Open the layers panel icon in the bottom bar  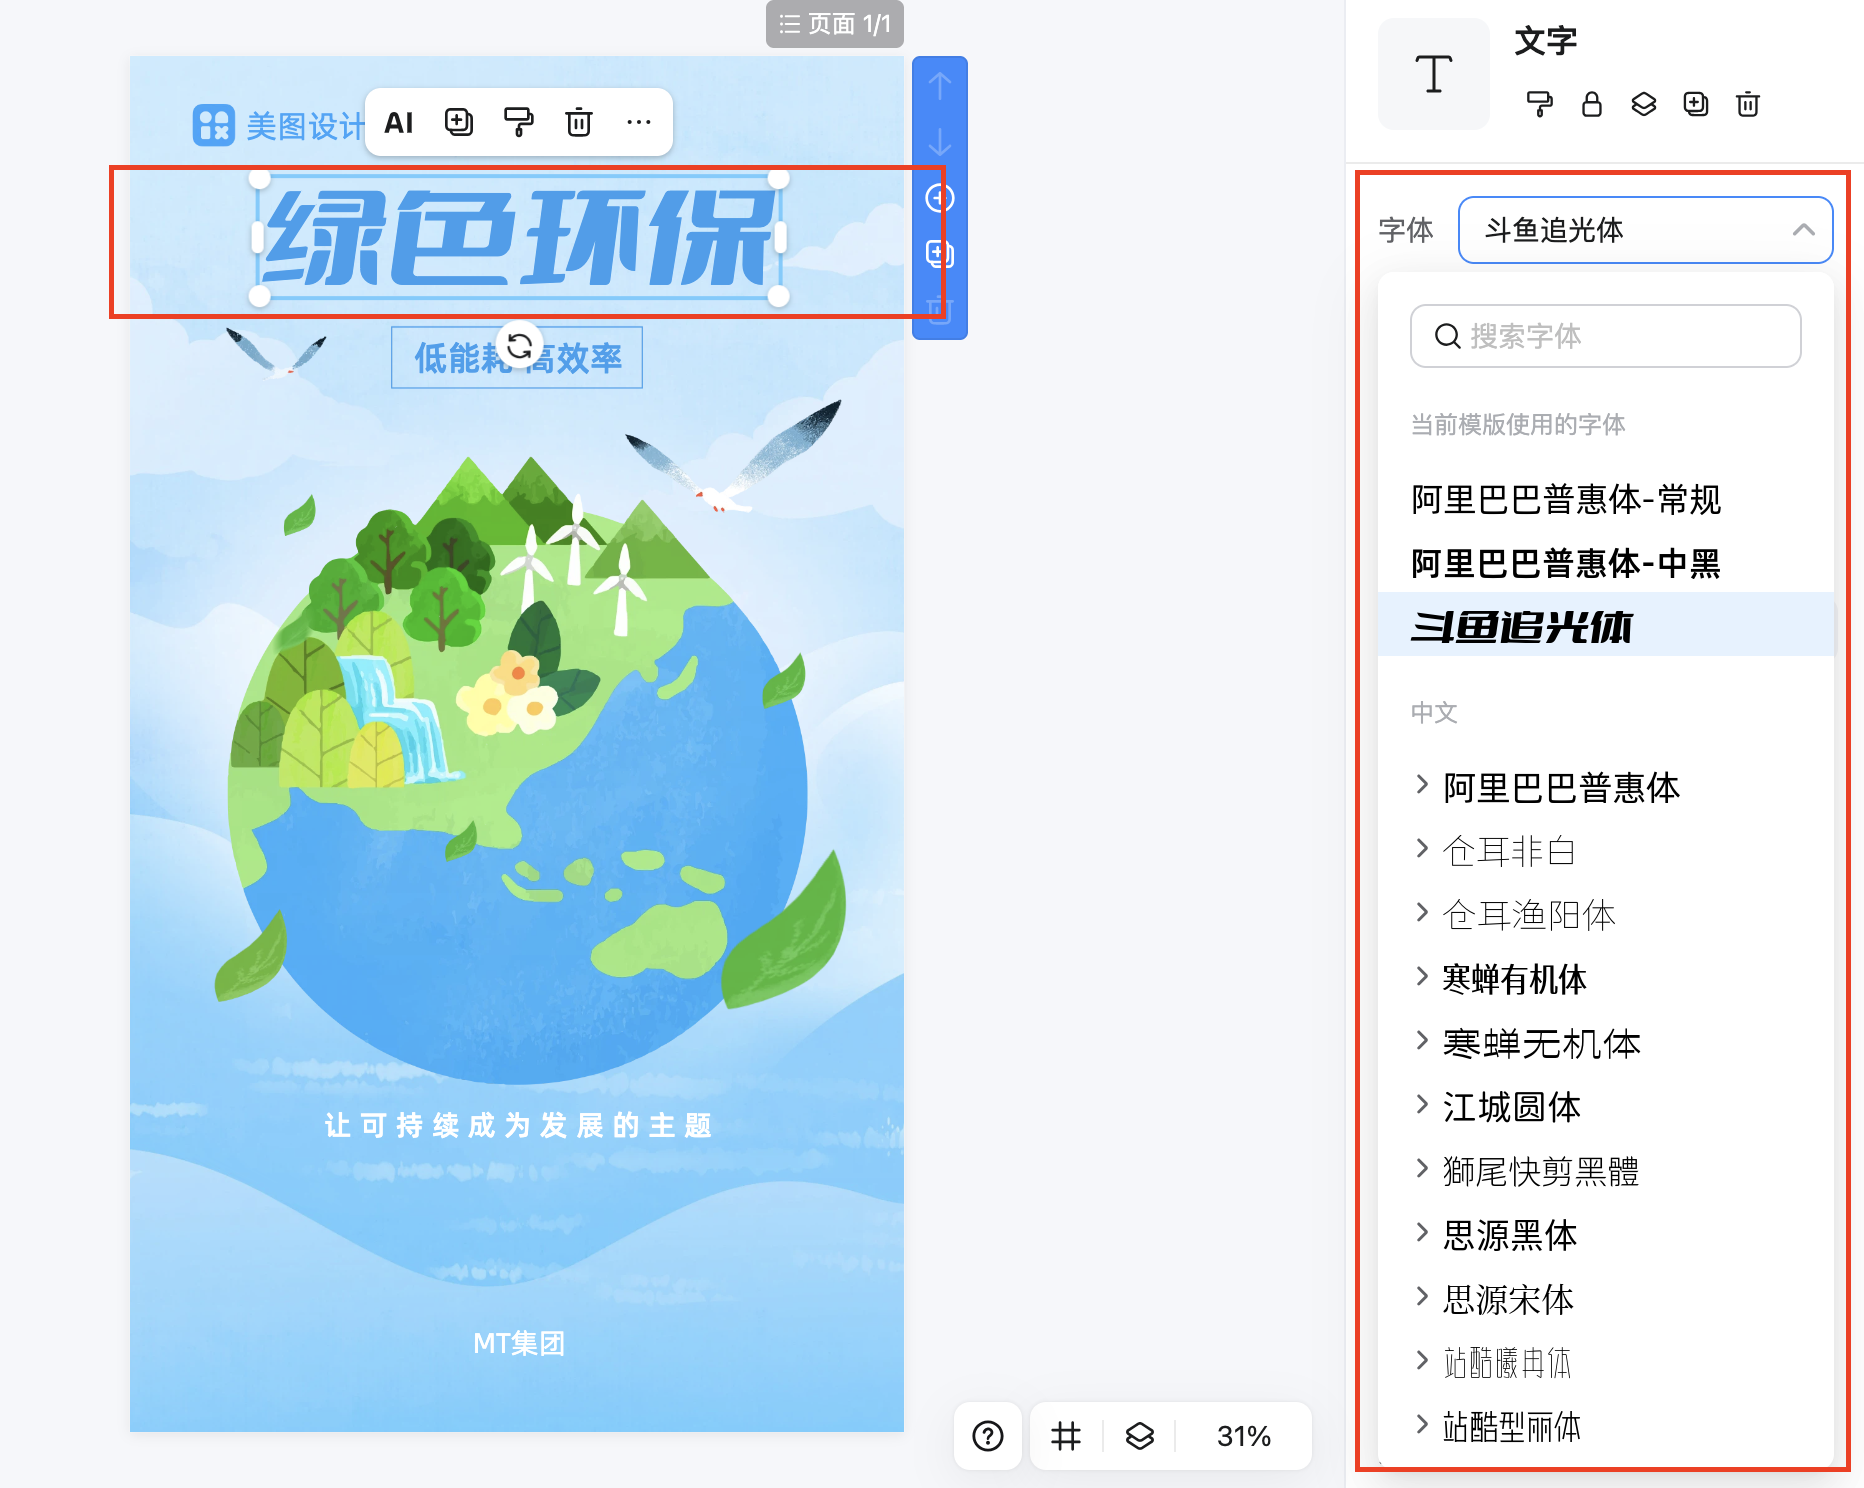coord(1138,1437)
